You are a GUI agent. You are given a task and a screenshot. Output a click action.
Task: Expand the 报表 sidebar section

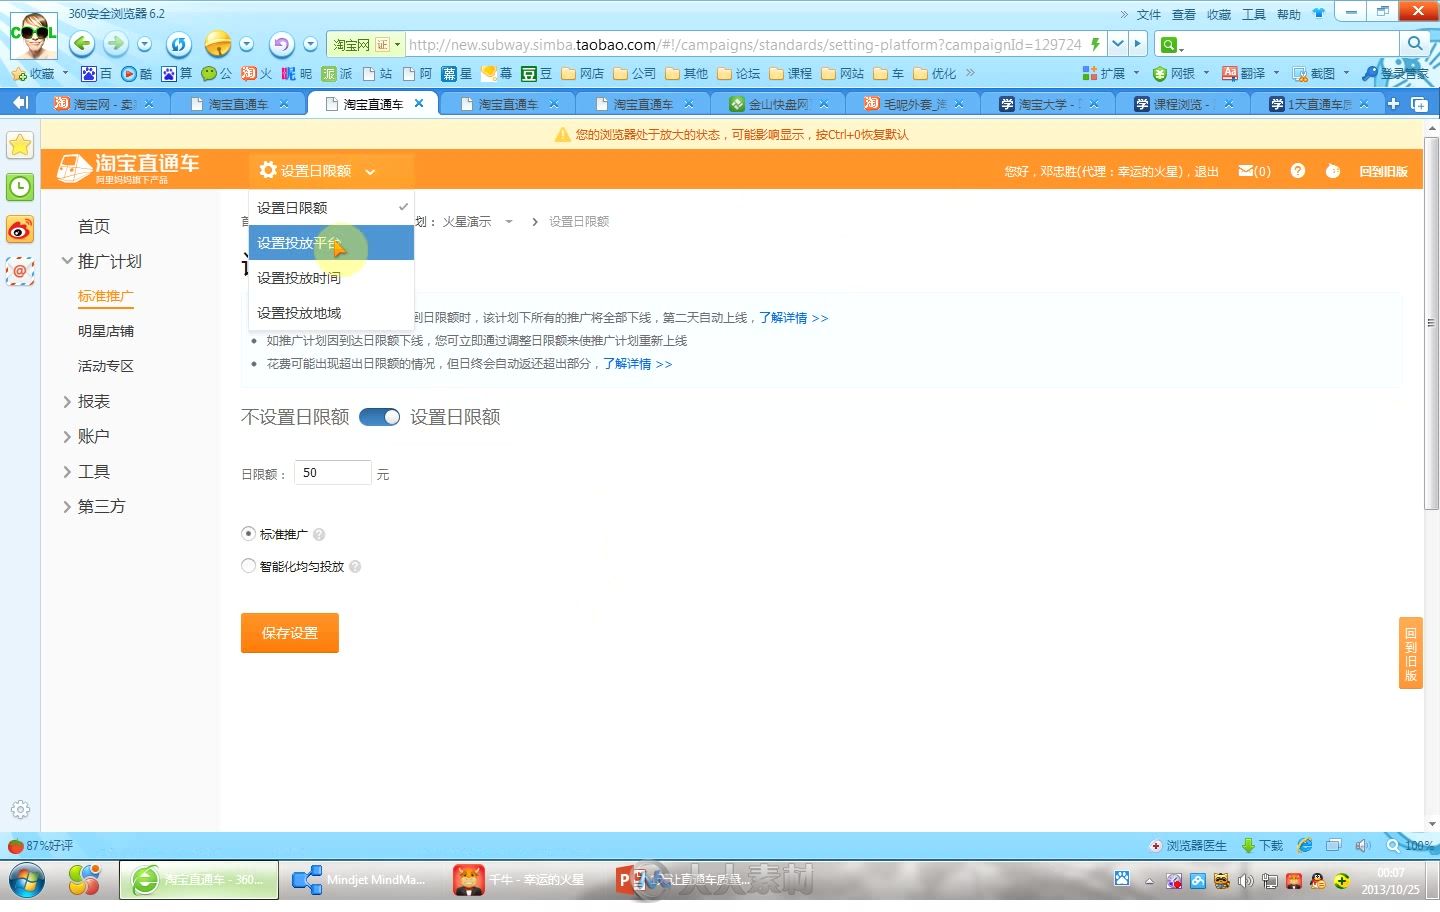[68, 401]
